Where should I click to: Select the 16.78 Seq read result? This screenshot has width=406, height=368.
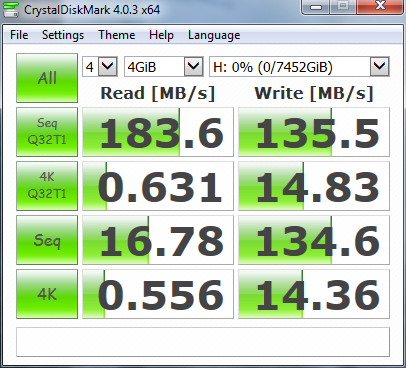click(x=158, y=240)
